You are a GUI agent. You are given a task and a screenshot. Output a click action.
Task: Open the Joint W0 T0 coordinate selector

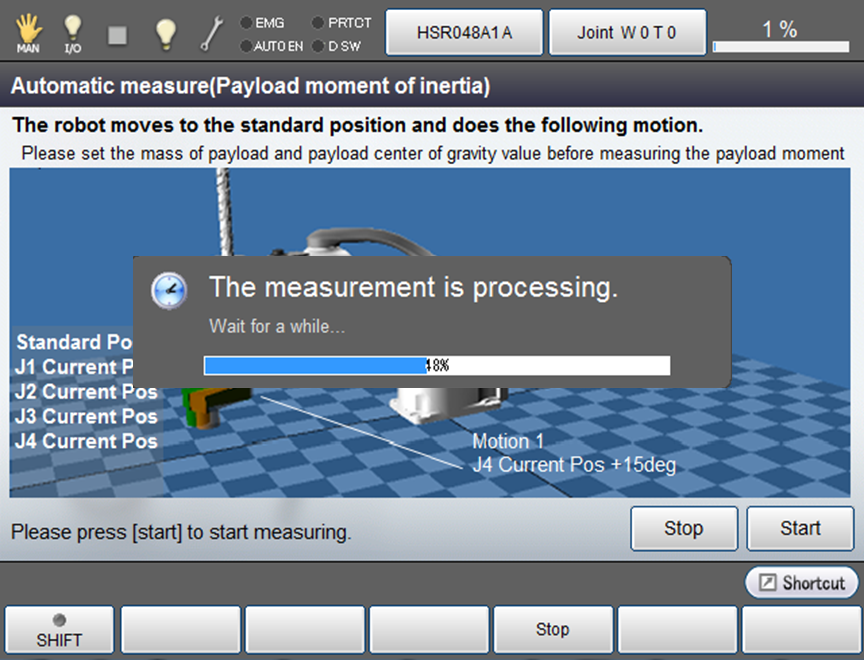tap(627, 33)
